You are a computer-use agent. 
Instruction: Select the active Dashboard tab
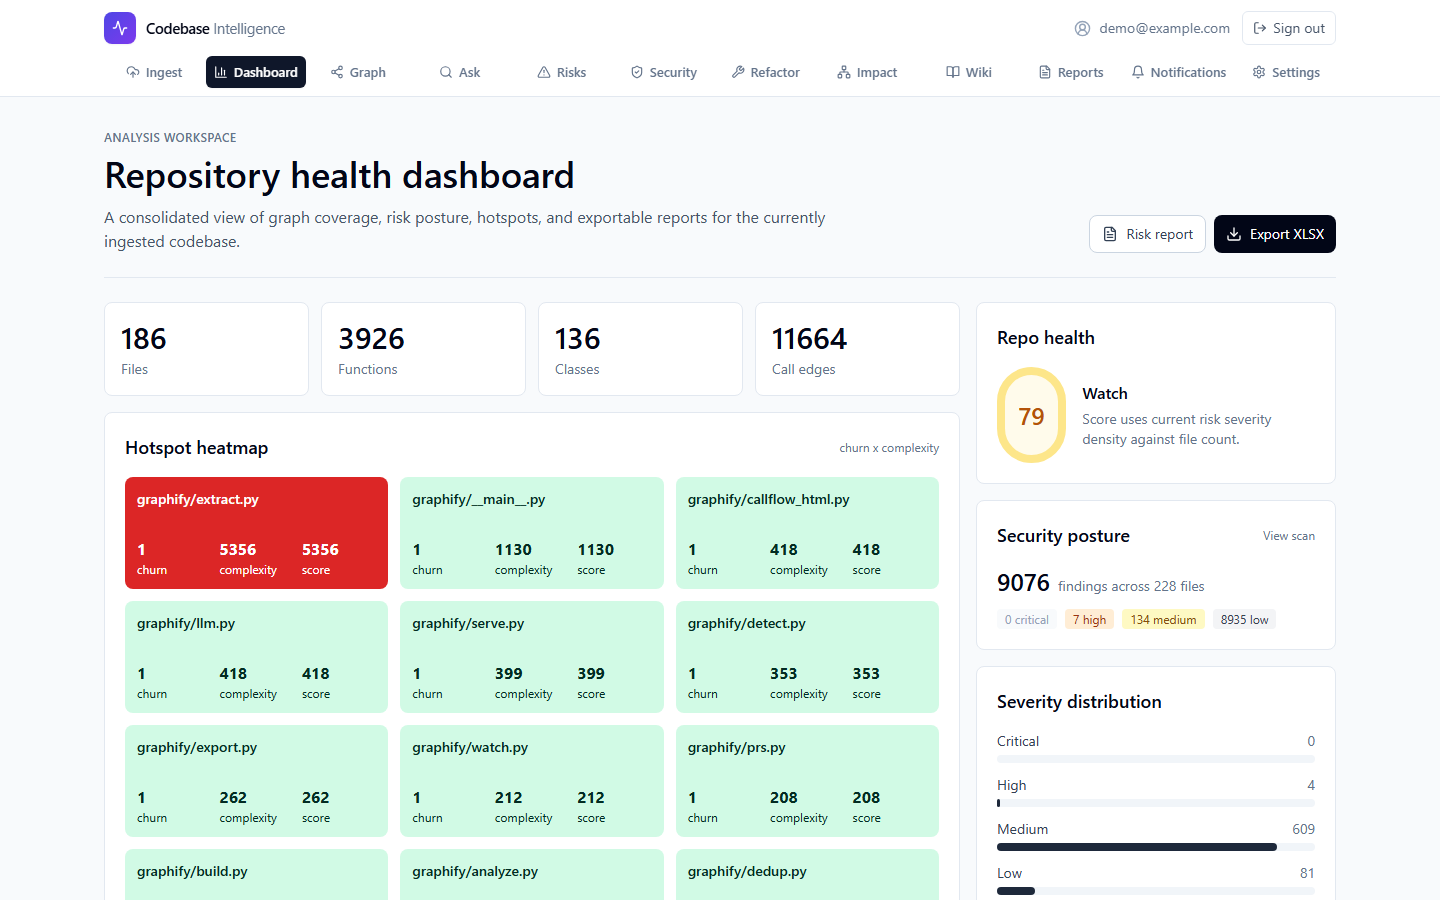(256, 72)
